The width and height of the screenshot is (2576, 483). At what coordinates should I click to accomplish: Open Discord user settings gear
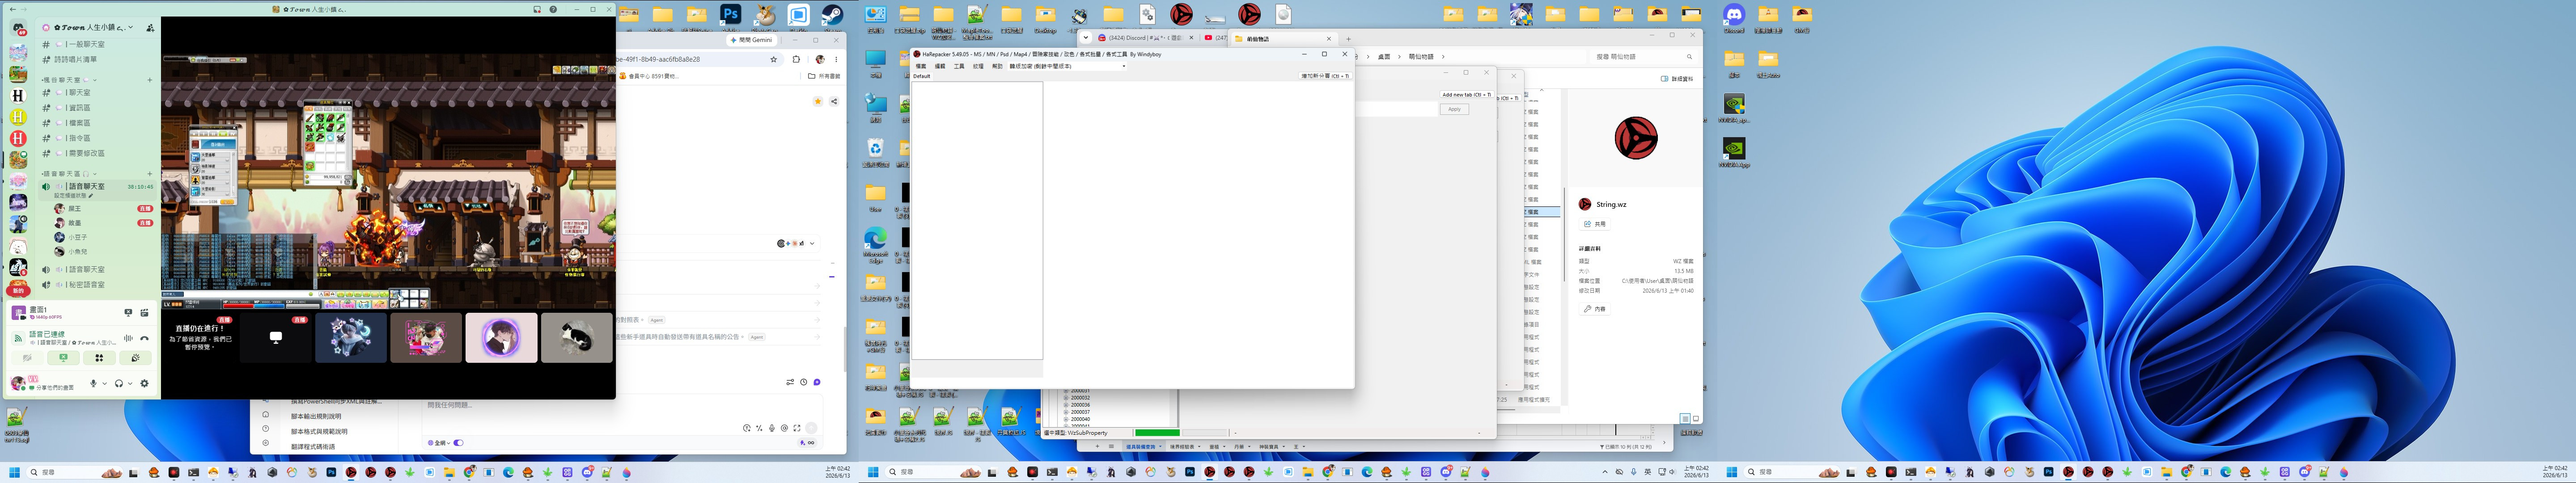click(144, 383)
